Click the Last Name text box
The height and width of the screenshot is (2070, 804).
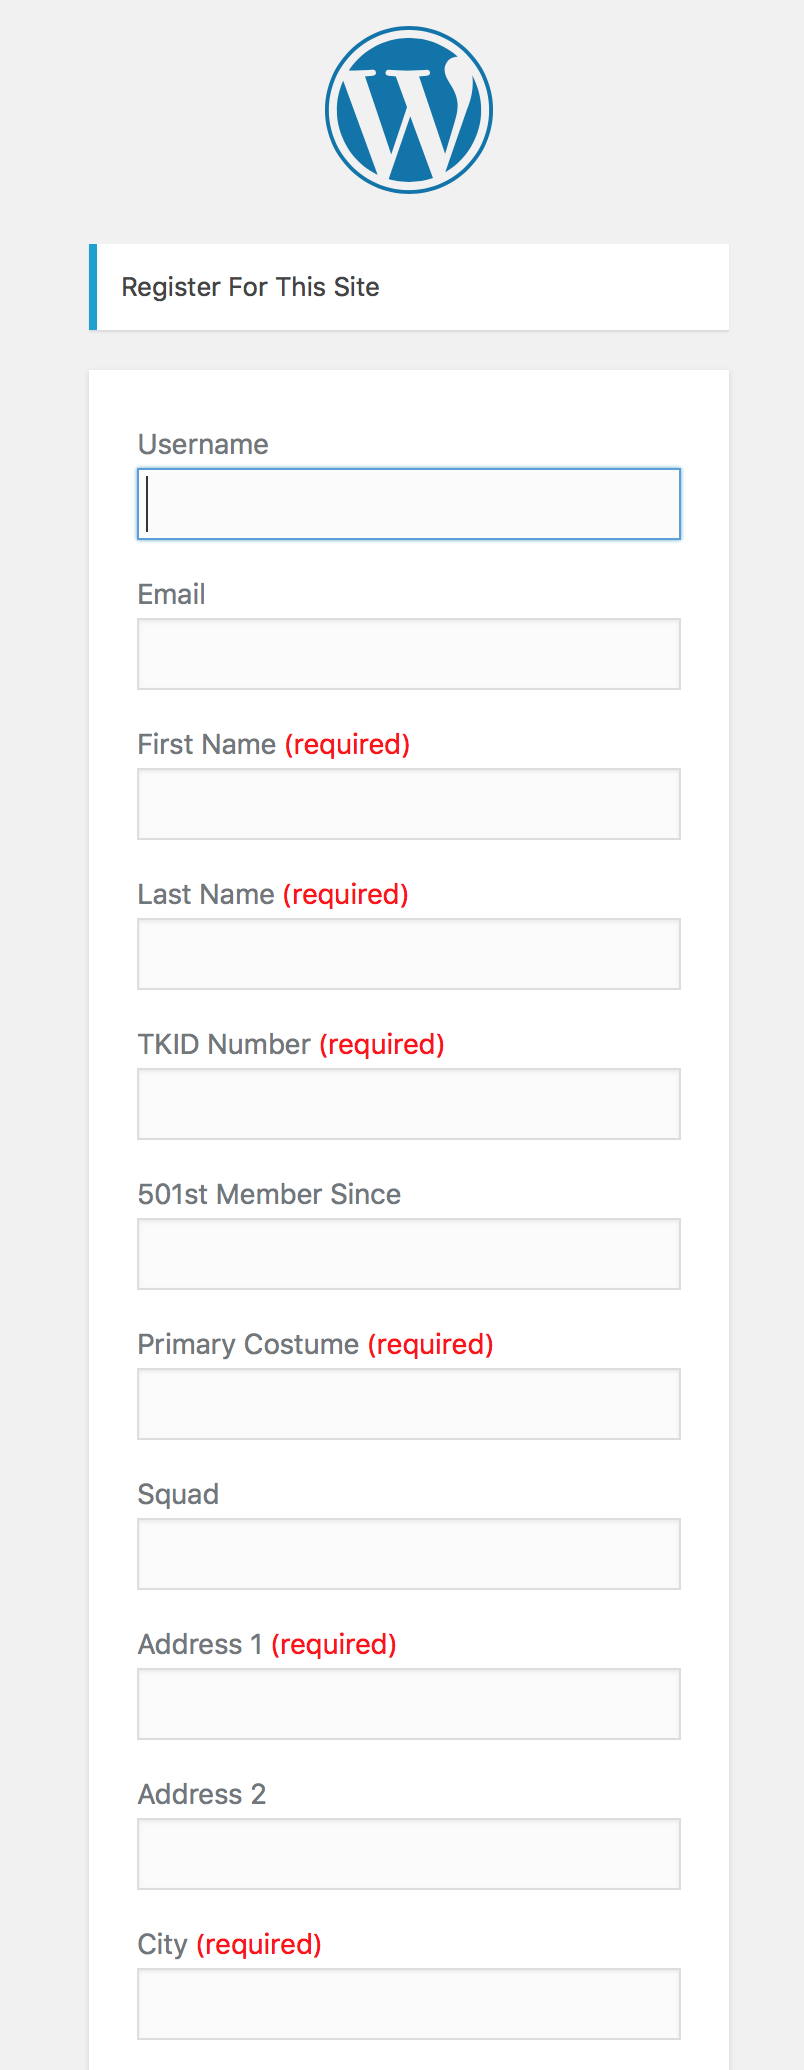click(409, 954)
